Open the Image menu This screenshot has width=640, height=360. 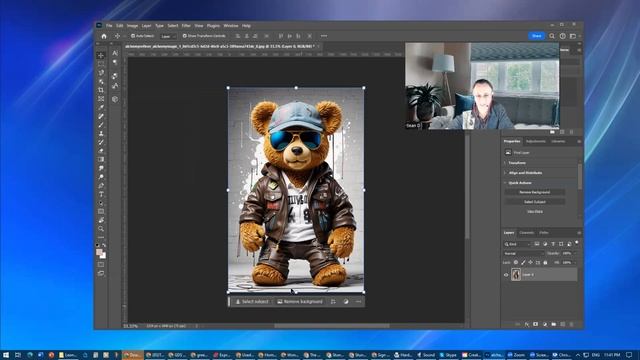tap(132, 26)
